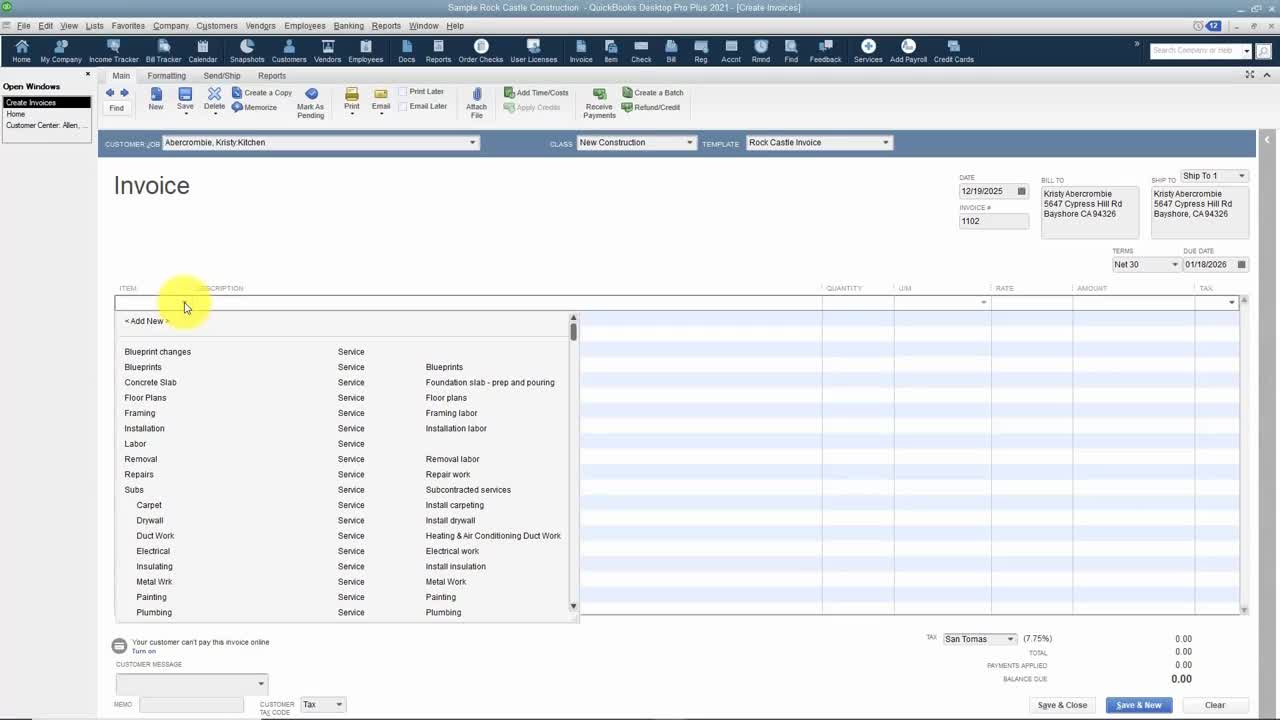Viewport: 1280px width, 720px height.
Task: Click the Check icon in icon bar
Action: click(x=641, y=51)
